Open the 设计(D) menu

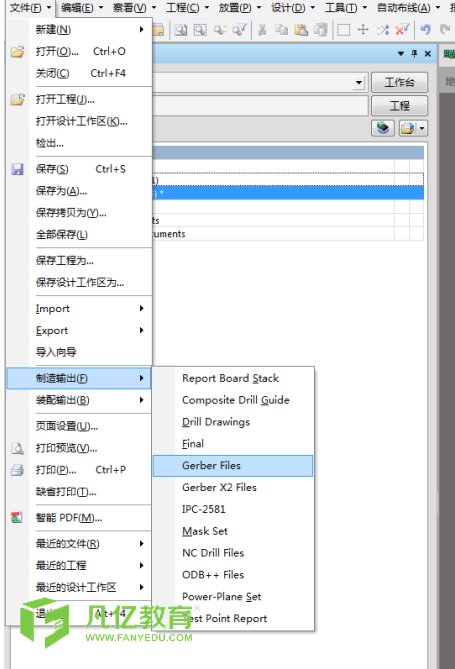pyautogui.click(x=293, y=8)
